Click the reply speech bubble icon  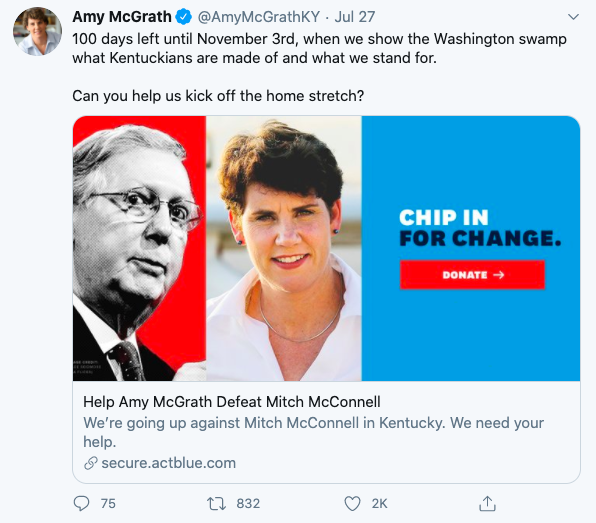point(81,504)
